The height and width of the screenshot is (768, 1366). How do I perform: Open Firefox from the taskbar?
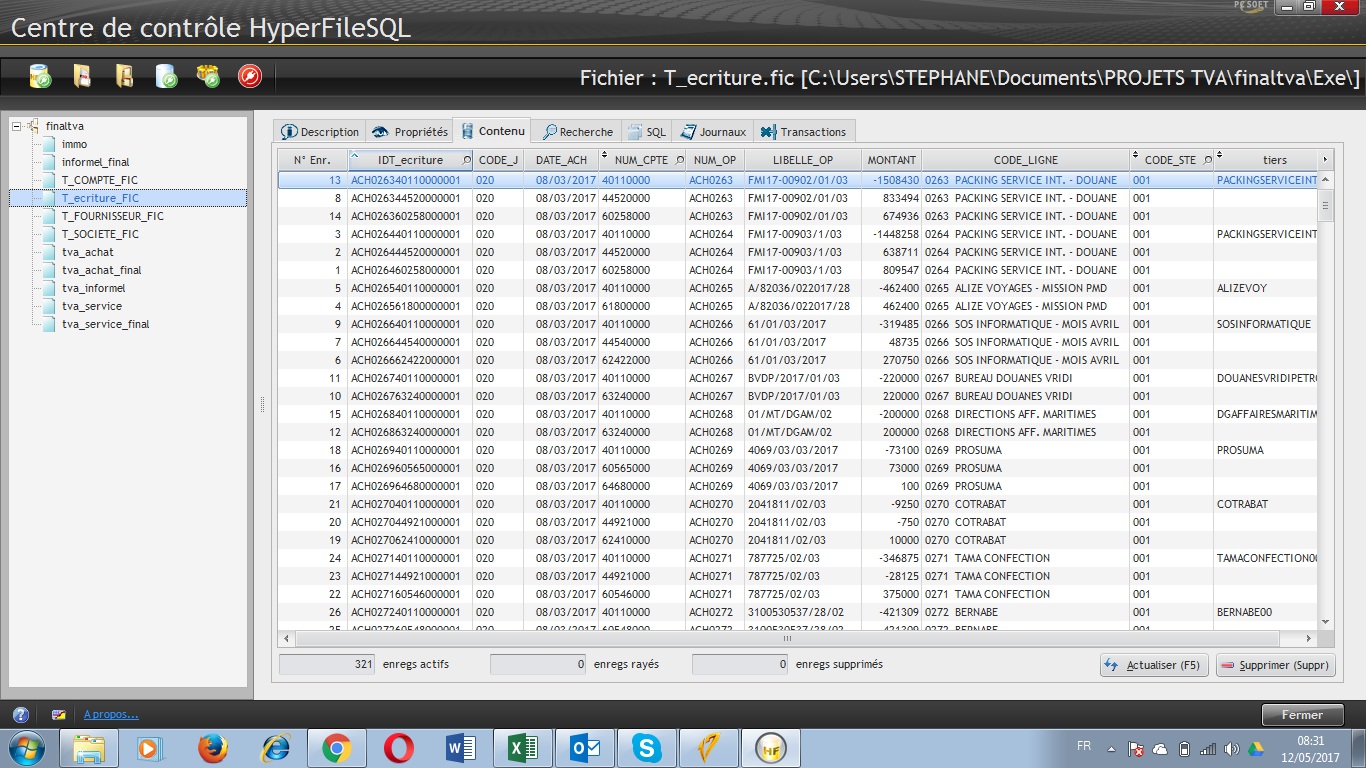(212, 747)
